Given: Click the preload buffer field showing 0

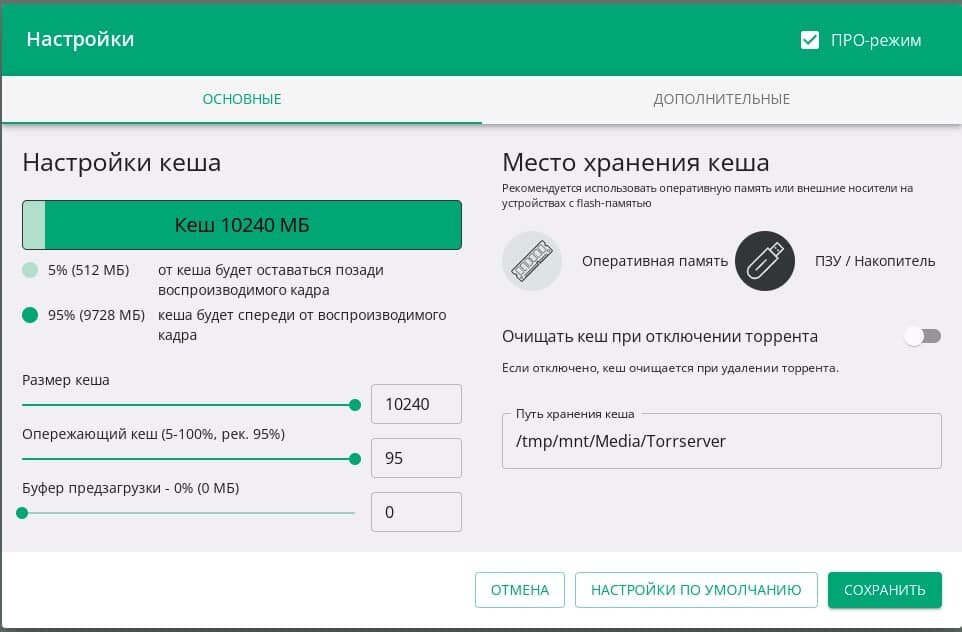Looking at the screenshot, I should pos(415,512).
